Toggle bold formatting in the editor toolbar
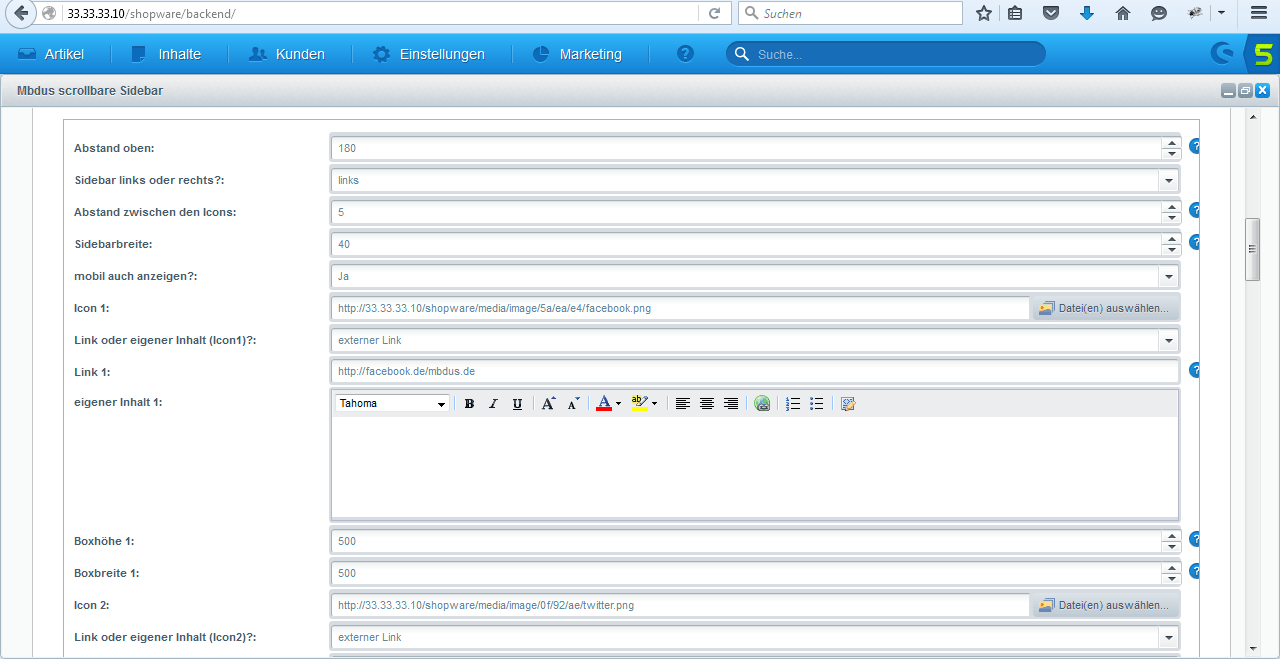The width and height of the screenshot is (1280, 659). [x=469, y=403]
